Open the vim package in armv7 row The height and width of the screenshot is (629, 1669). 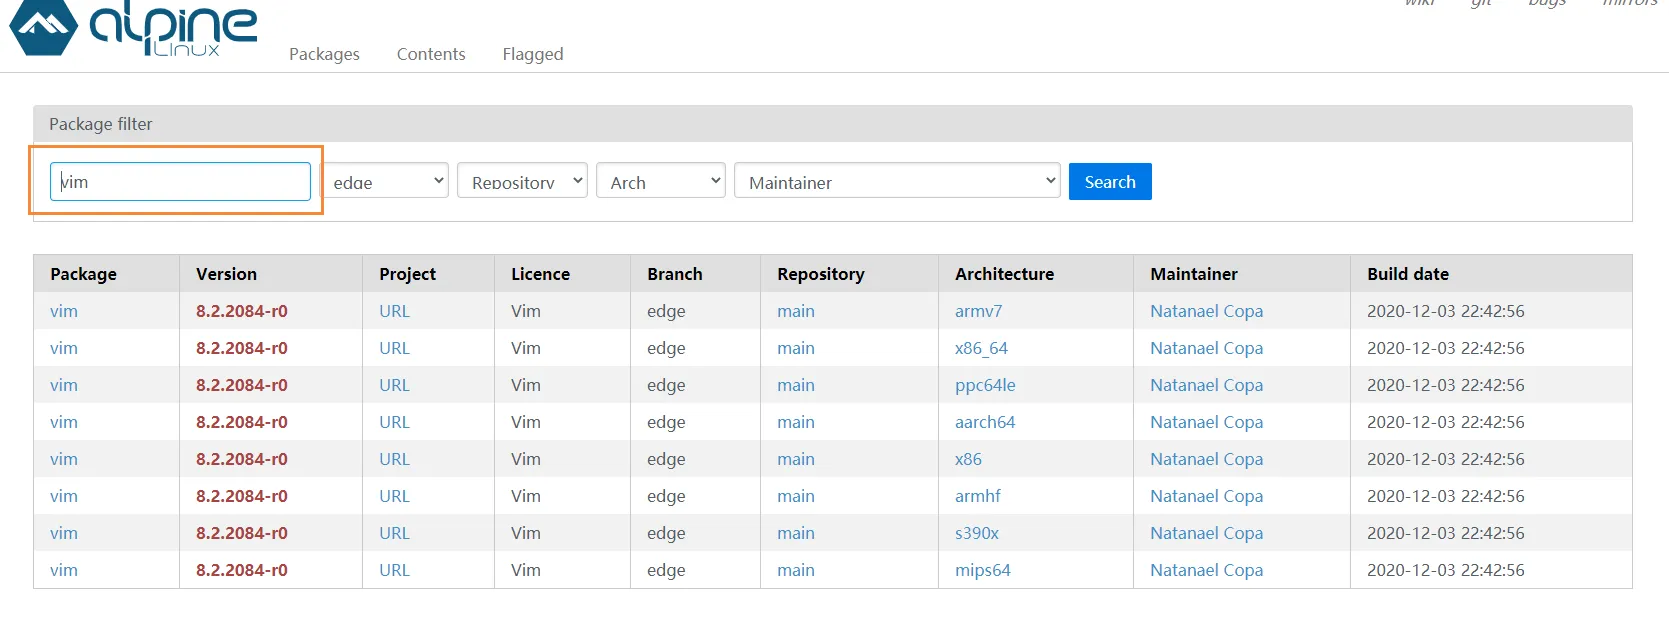tap(64, 311)
